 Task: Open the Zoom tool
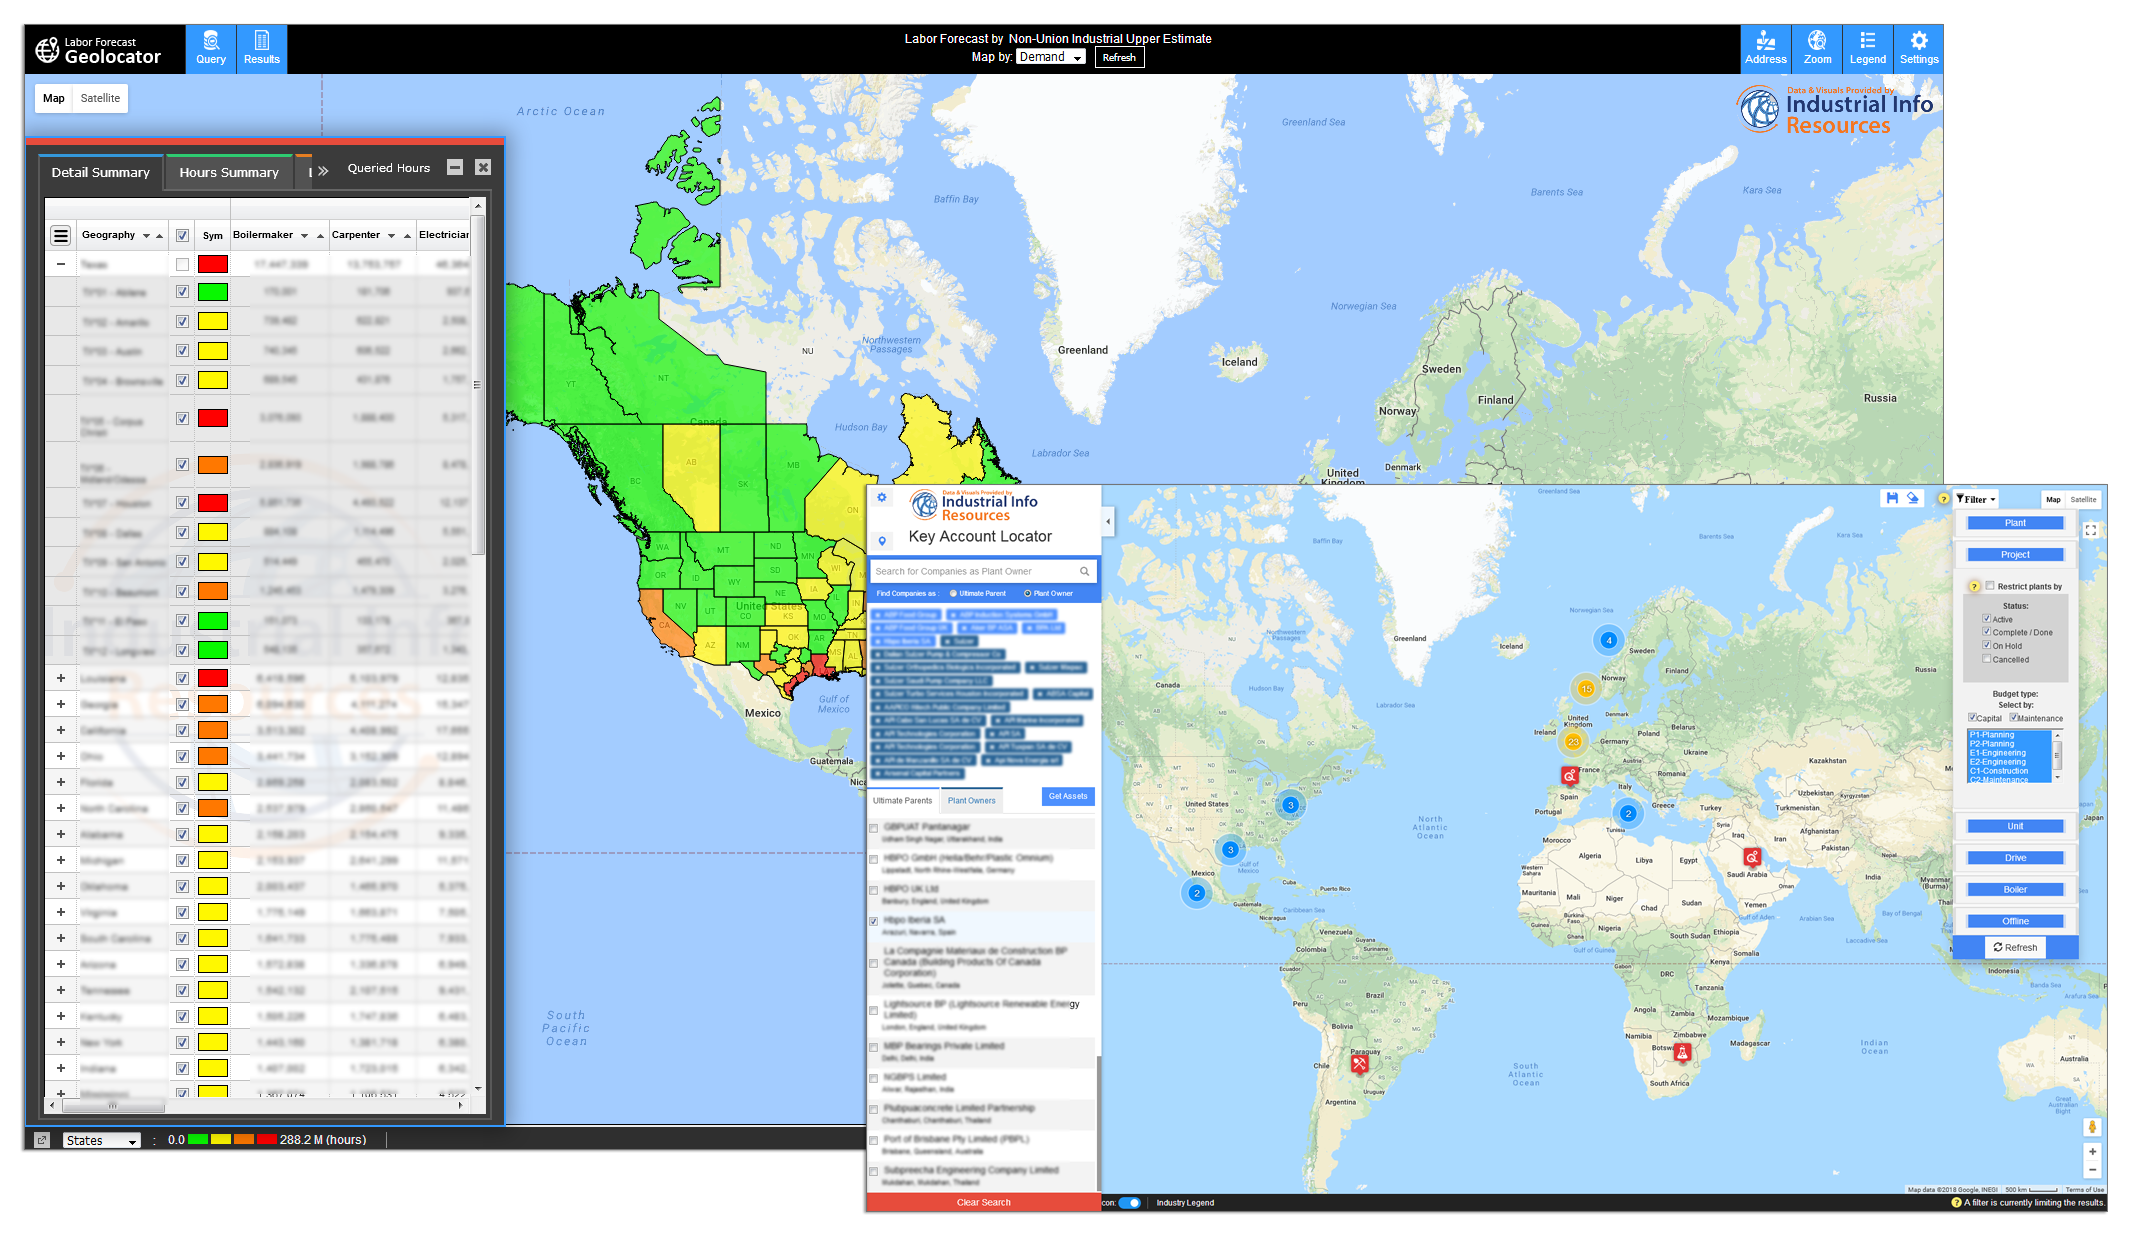coord(1817,47)
